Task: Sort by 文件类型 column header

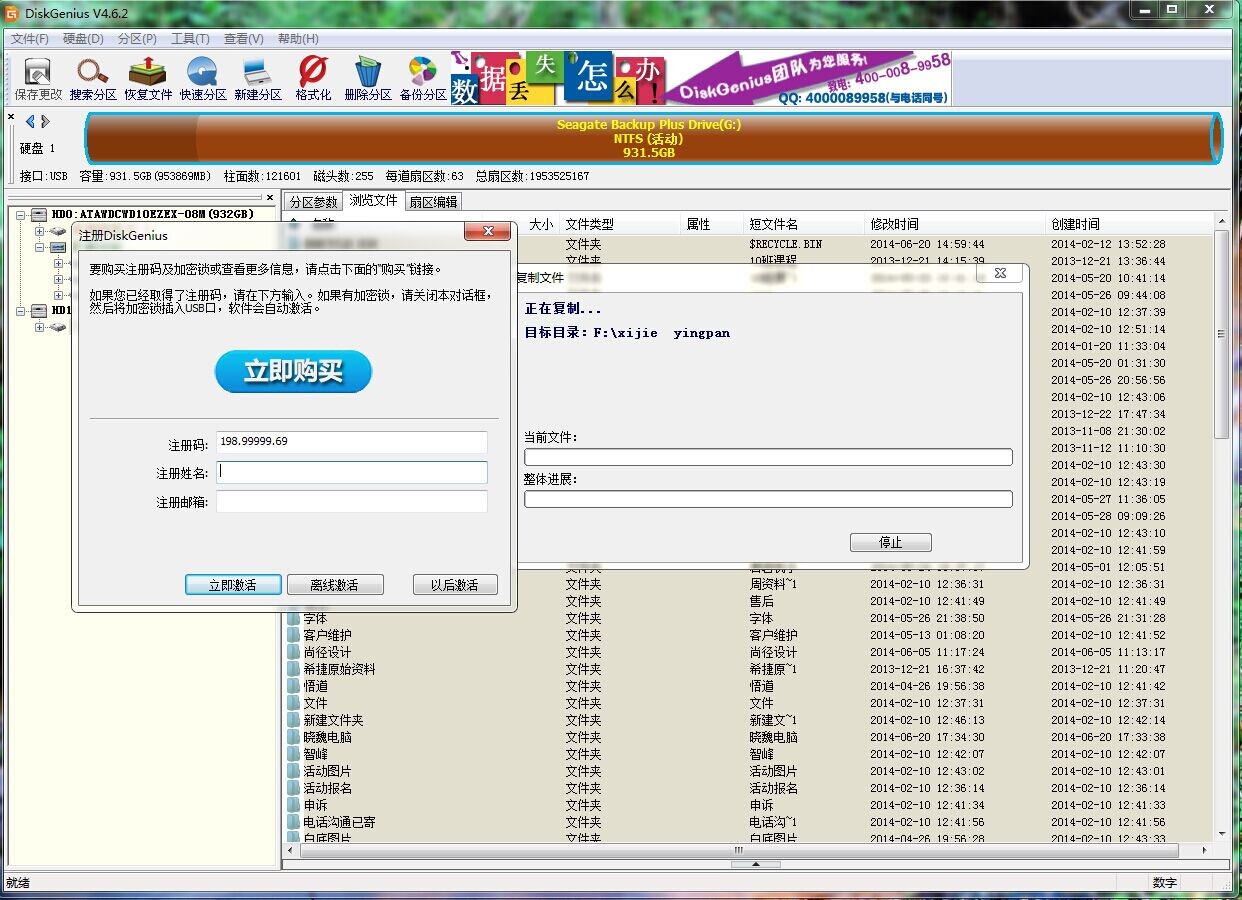Action: point(620,224)
